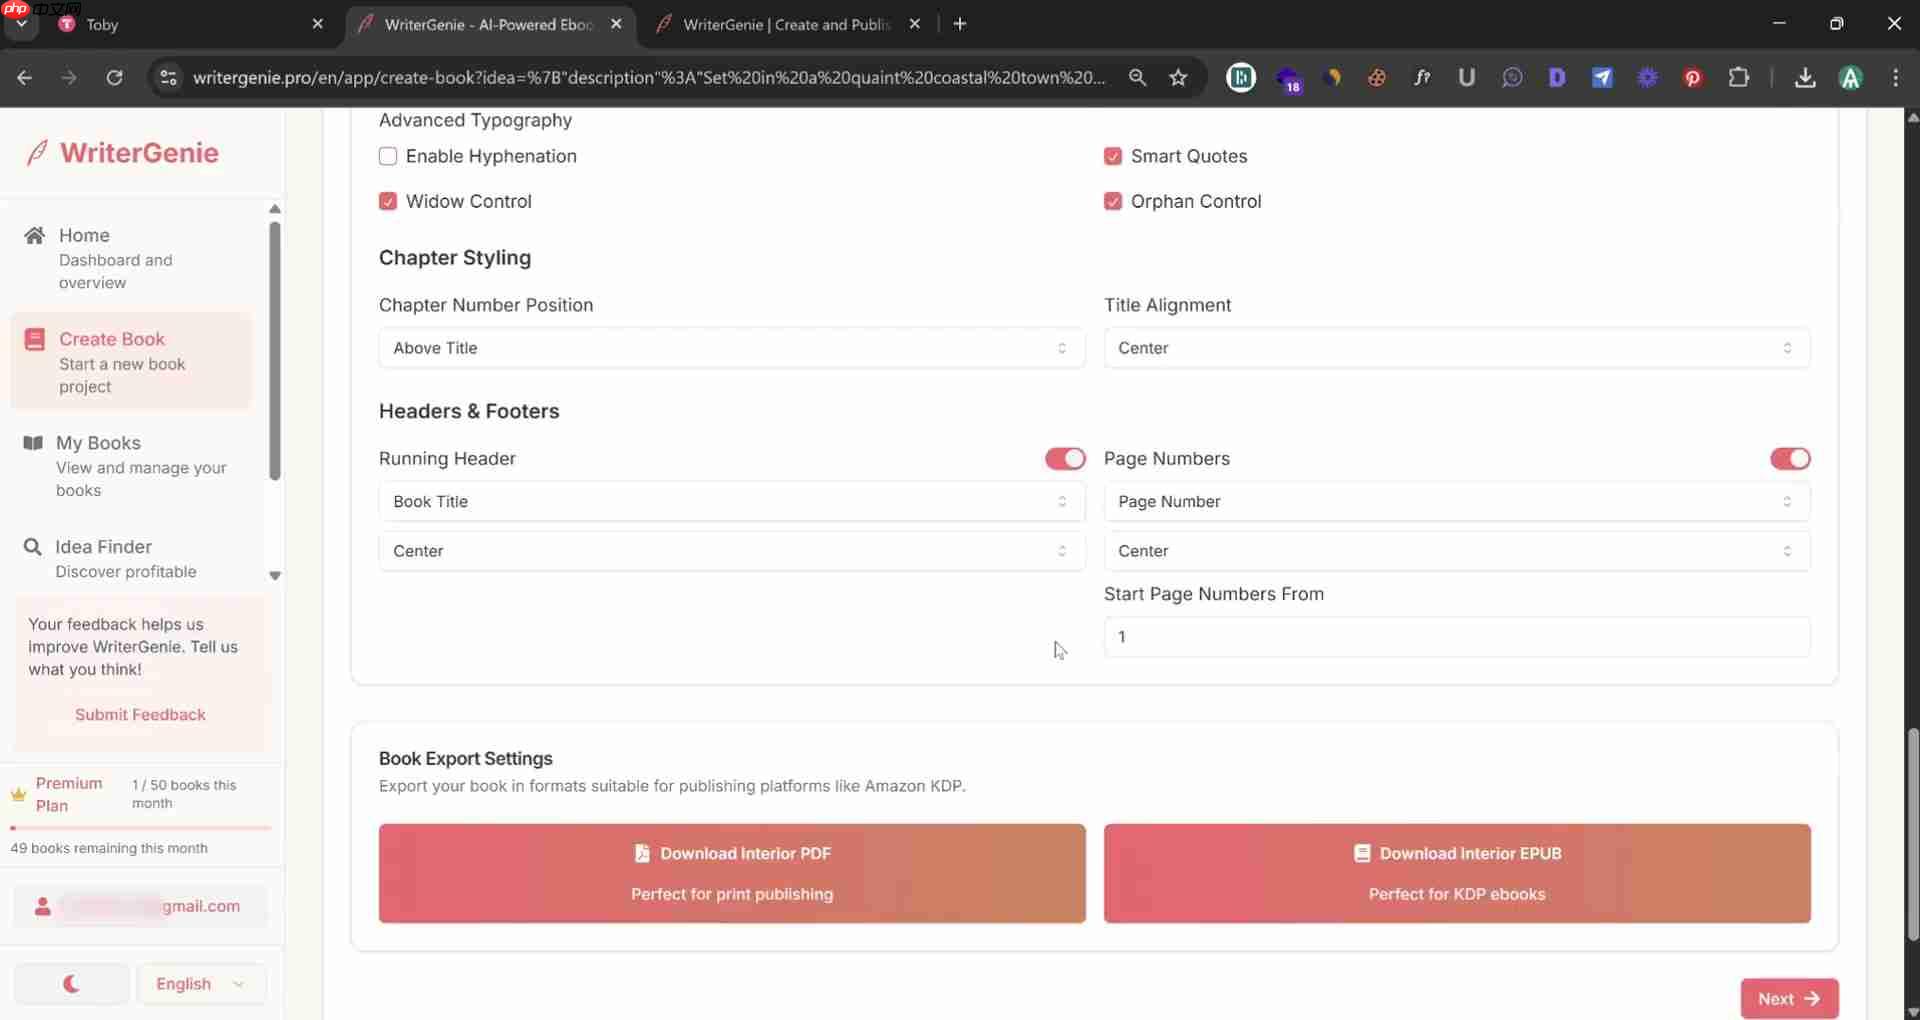Open English language selector

pyautogui.click(x=201, y=984)
